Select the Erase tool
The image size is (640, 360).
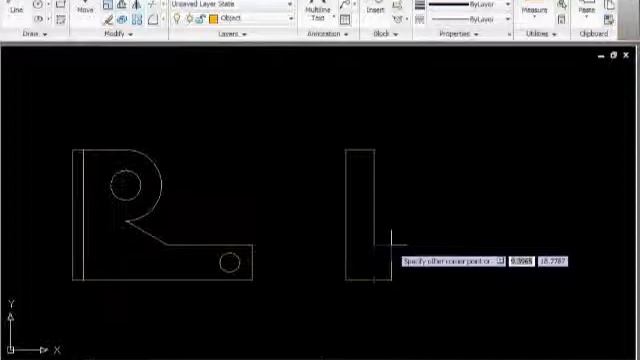pyautogui.click(x=108, y=19)
